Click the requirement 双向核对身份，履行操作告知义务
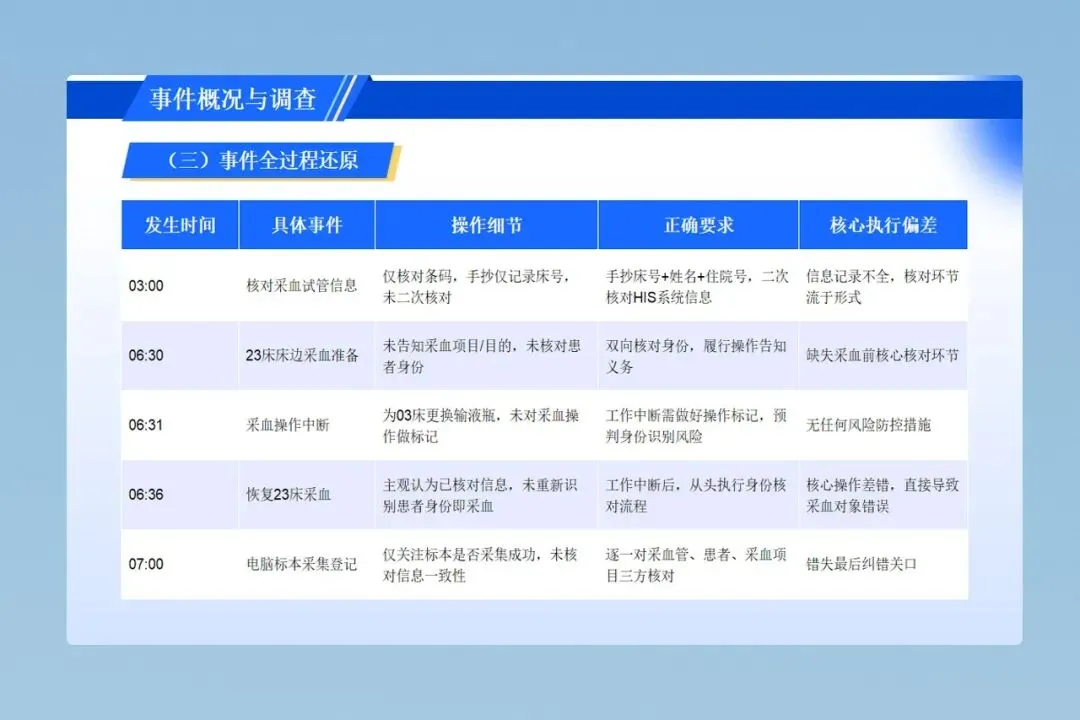Screen dimensions: 1080x720 coord(696,356)
